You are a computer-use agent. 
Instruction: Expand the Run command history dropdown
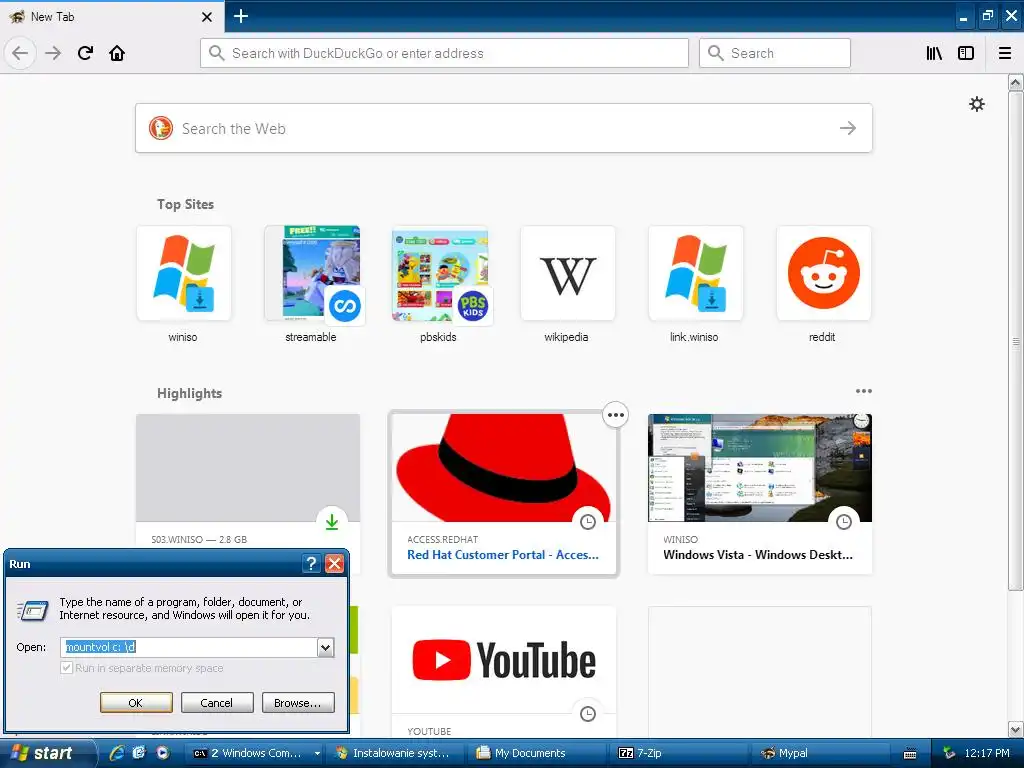[325, 647]
